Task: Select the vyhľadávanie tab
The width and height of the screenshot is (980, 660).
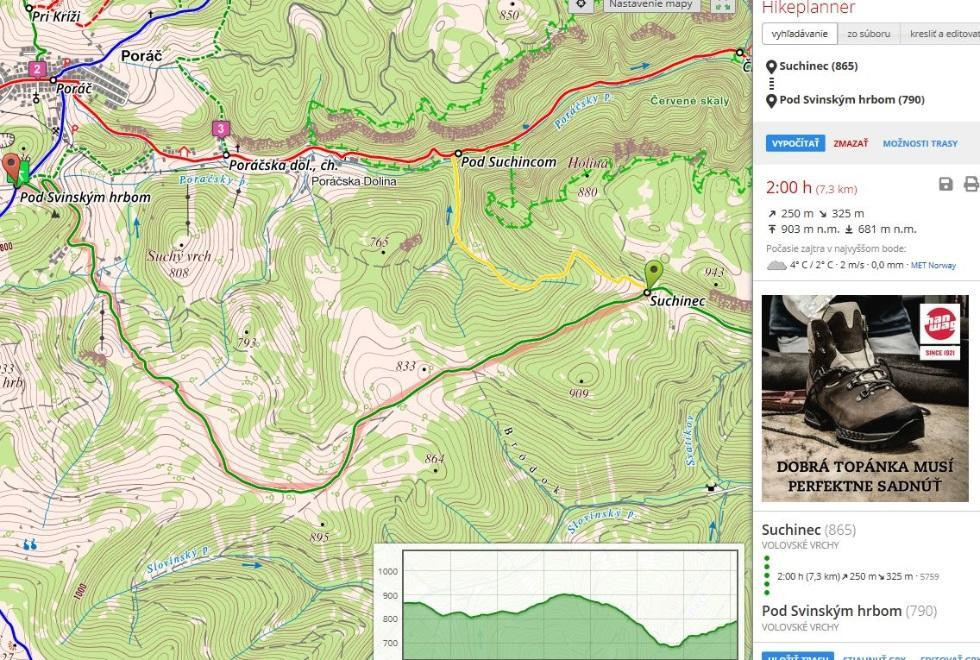Action: pos(800,34)
